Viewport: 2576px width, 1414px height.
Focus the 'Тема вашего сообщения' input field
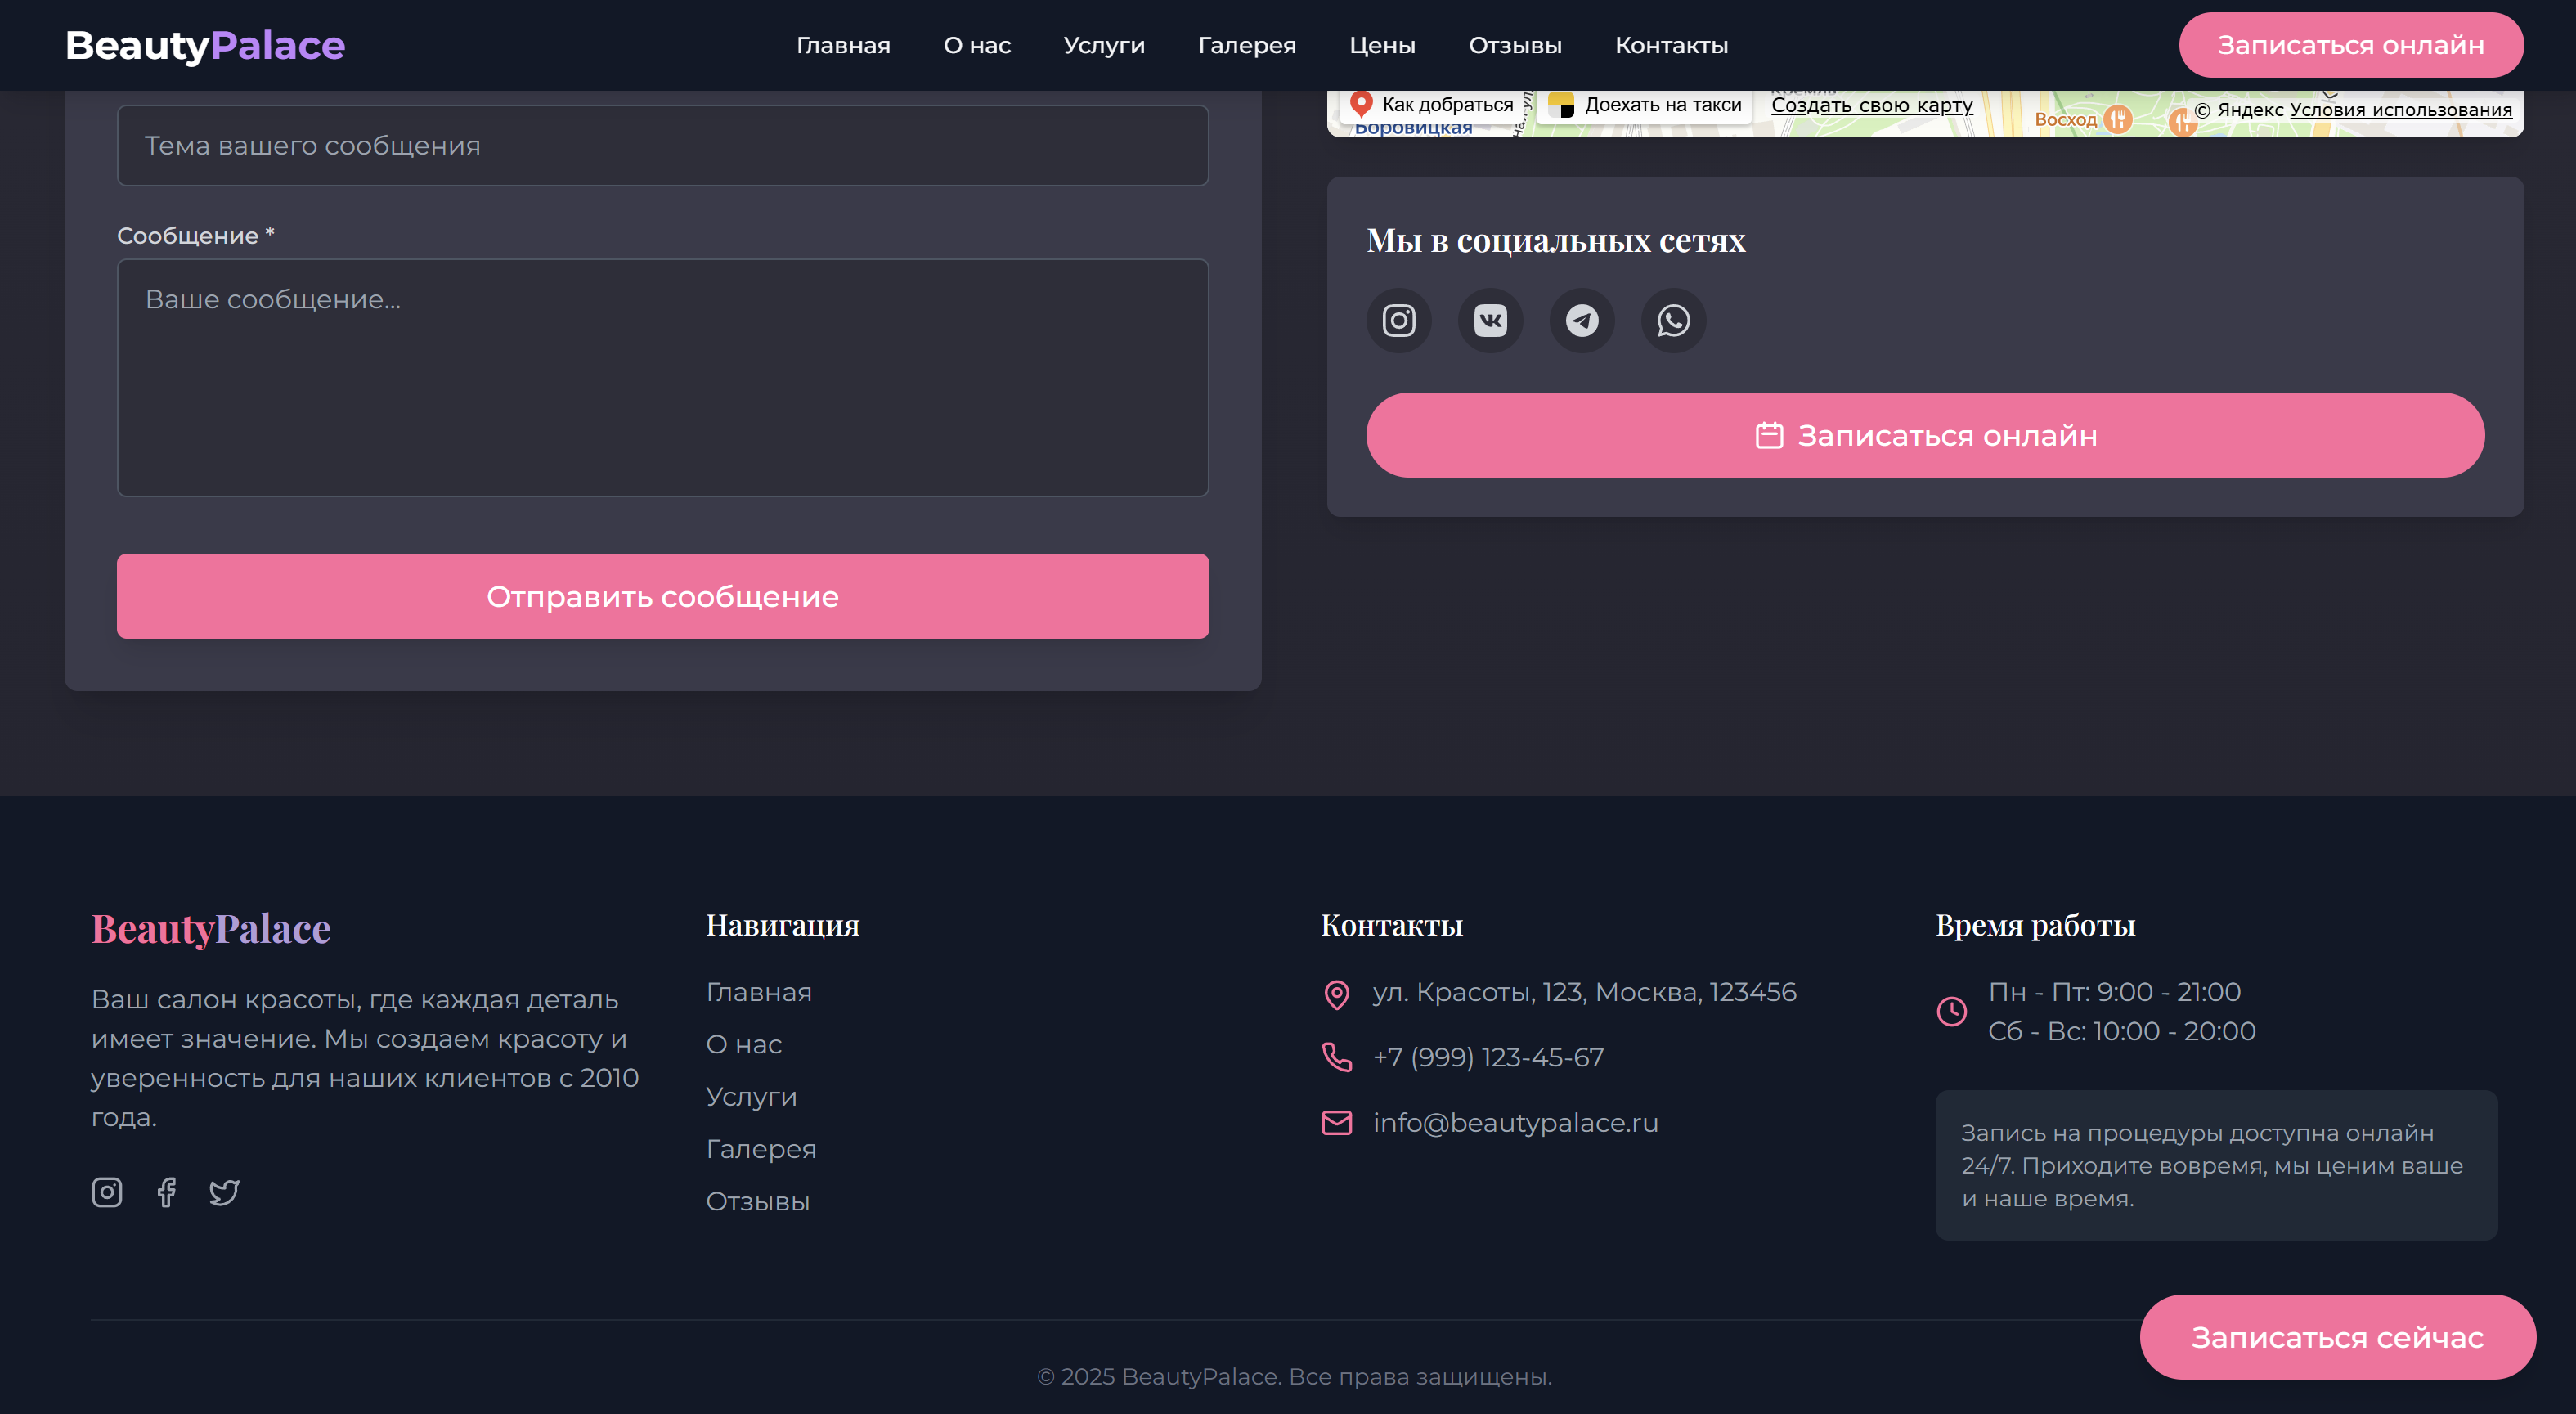tap(662, 146)
